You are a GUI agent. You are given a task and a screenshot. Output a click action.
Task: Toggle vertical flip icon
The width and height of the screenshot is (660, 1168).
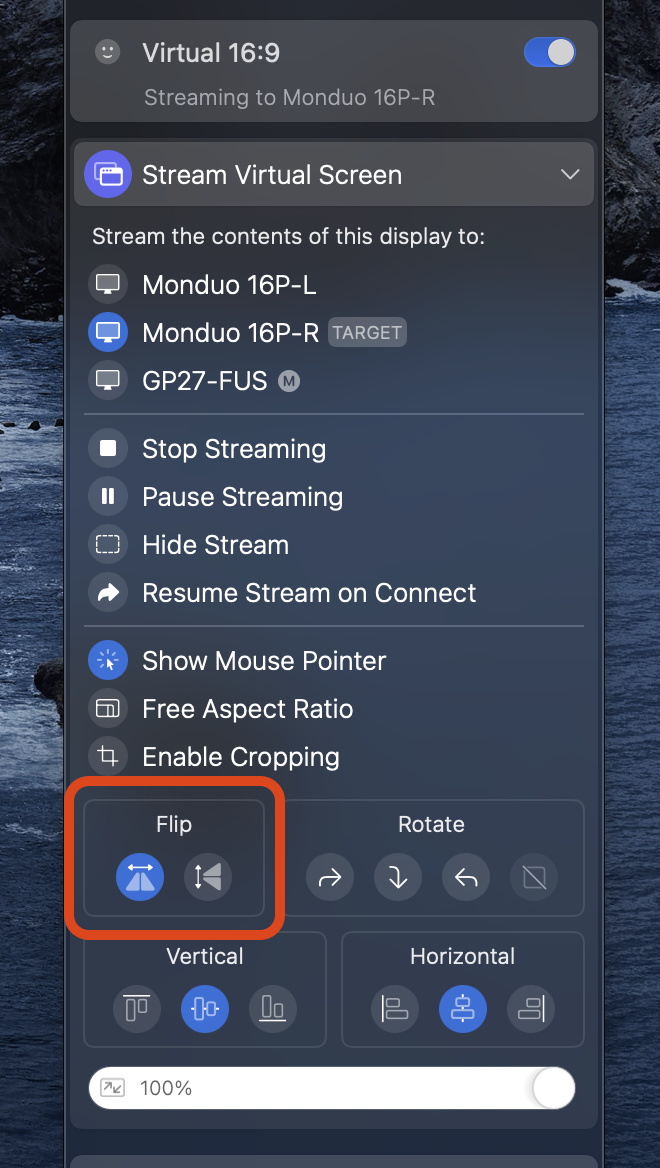[x=208, y=877]
